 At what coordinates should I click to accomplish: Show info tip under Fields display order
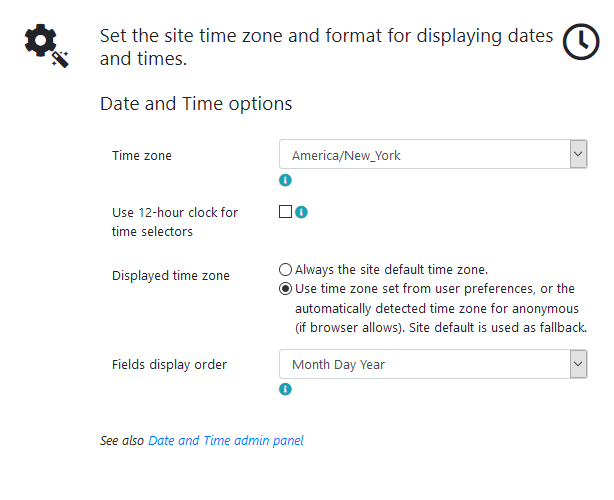[x=285, y=389]
